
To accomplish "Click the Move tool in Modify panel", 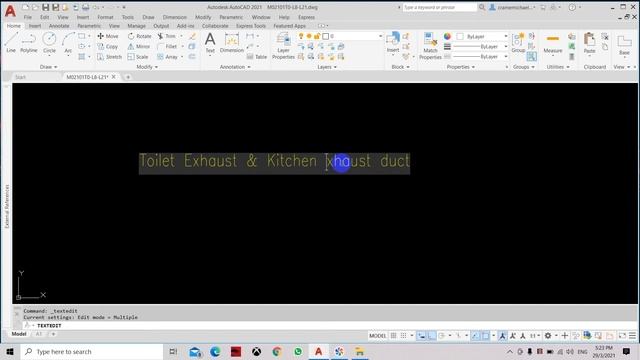I will point(108,36).
